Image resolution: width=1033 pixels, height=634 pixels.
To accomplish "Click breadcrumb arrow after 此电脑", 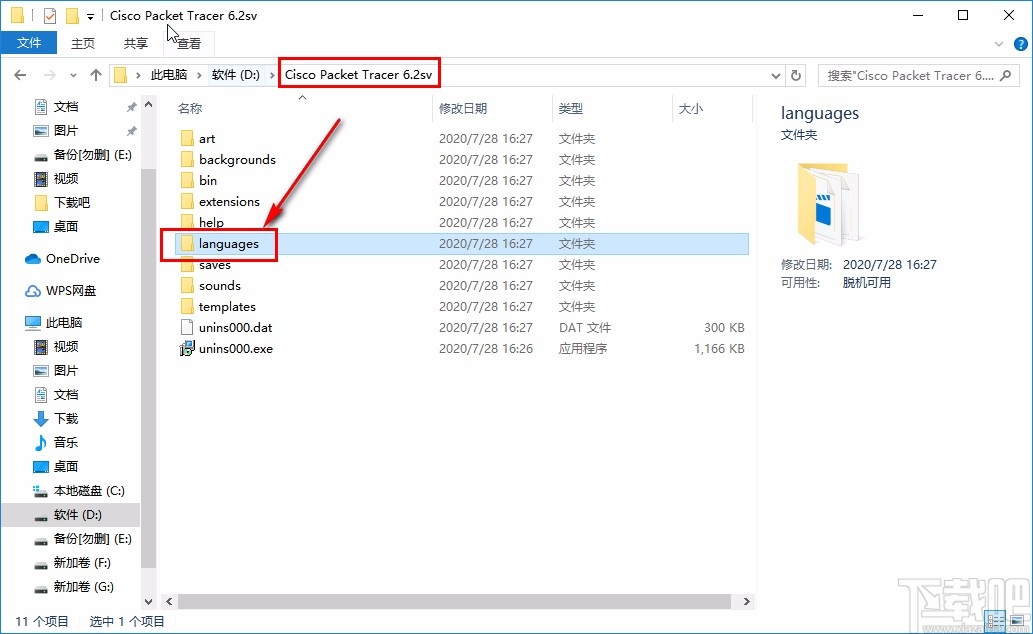I will pos(198,75).
